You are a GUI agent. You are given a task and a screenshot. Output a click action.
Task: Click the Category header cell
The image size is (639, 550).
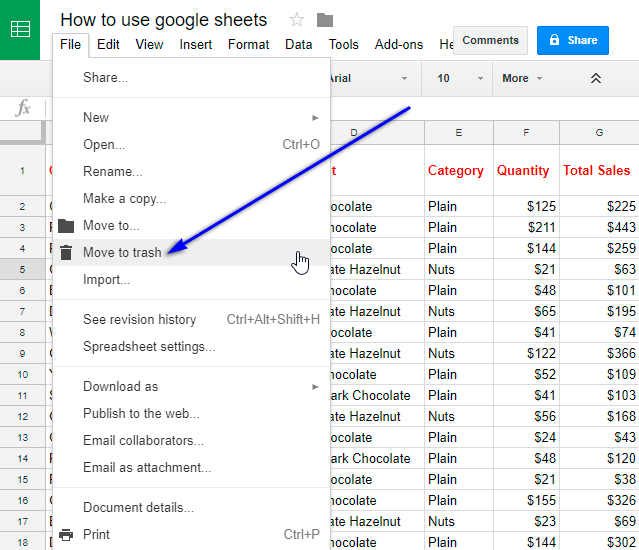[x=459, y=170]
